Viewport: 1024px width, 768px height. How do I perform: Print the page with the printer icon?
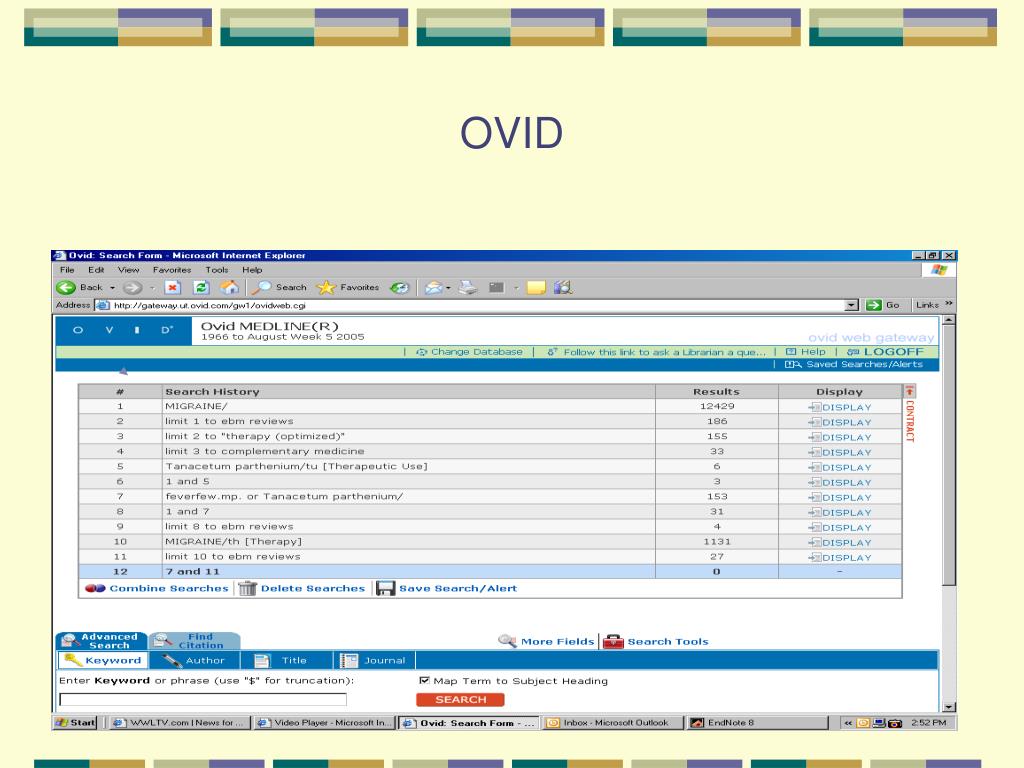[x=468, y=287]
